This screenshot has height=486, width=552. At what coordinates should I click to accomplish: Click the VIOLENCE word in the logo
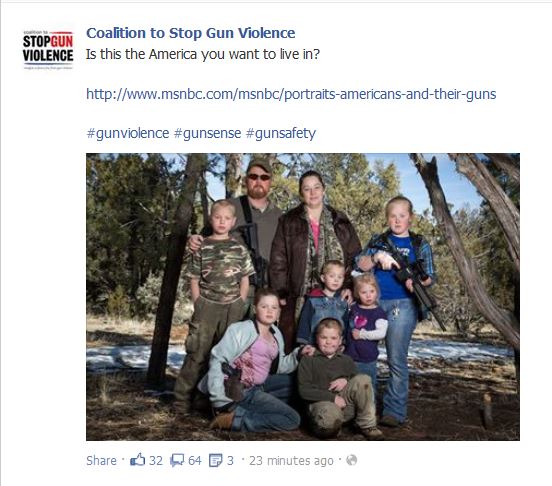pos(48,55)
